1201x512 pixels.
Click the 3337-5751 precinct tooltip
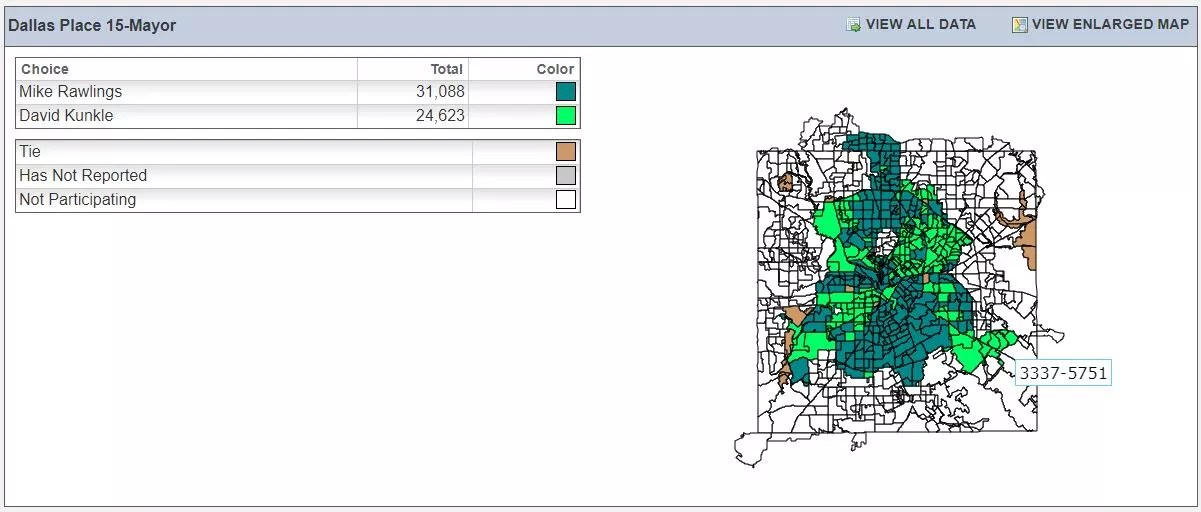pyautogui.click(x=1063, y=373)
